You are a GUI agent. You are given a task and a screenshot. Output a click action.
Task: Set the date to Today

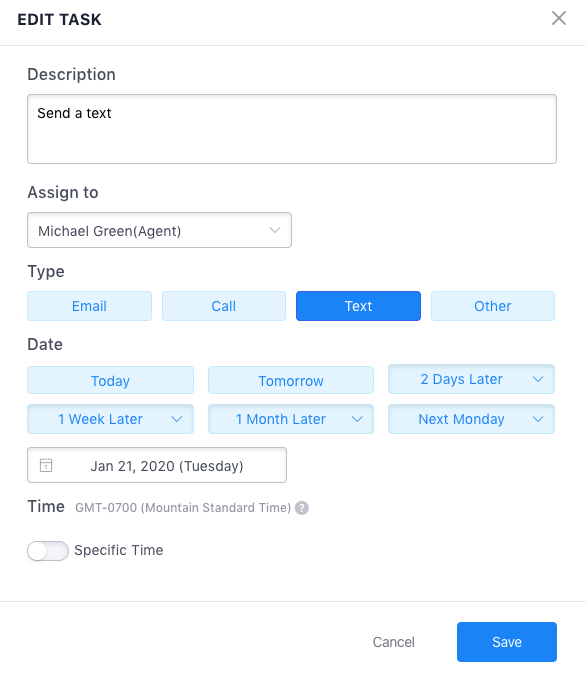pos(110,381)
